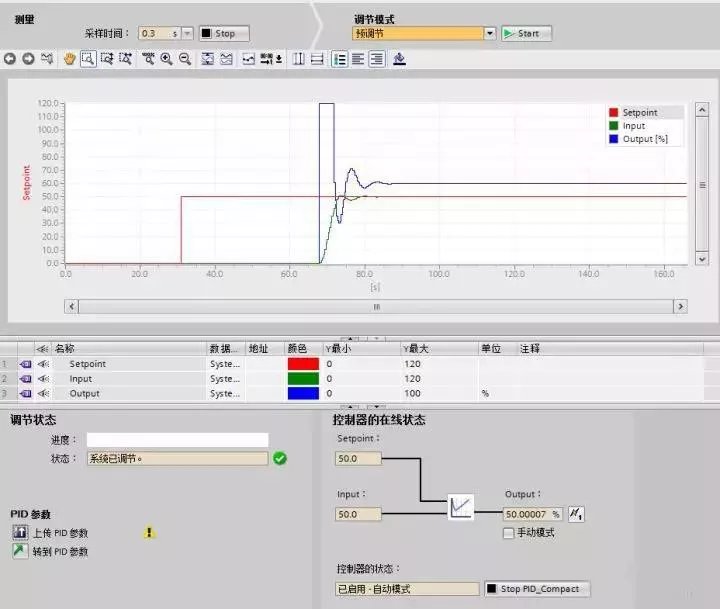
Task: Click chart horizontal scrollbar left arrow
Action: coord(71,306)
